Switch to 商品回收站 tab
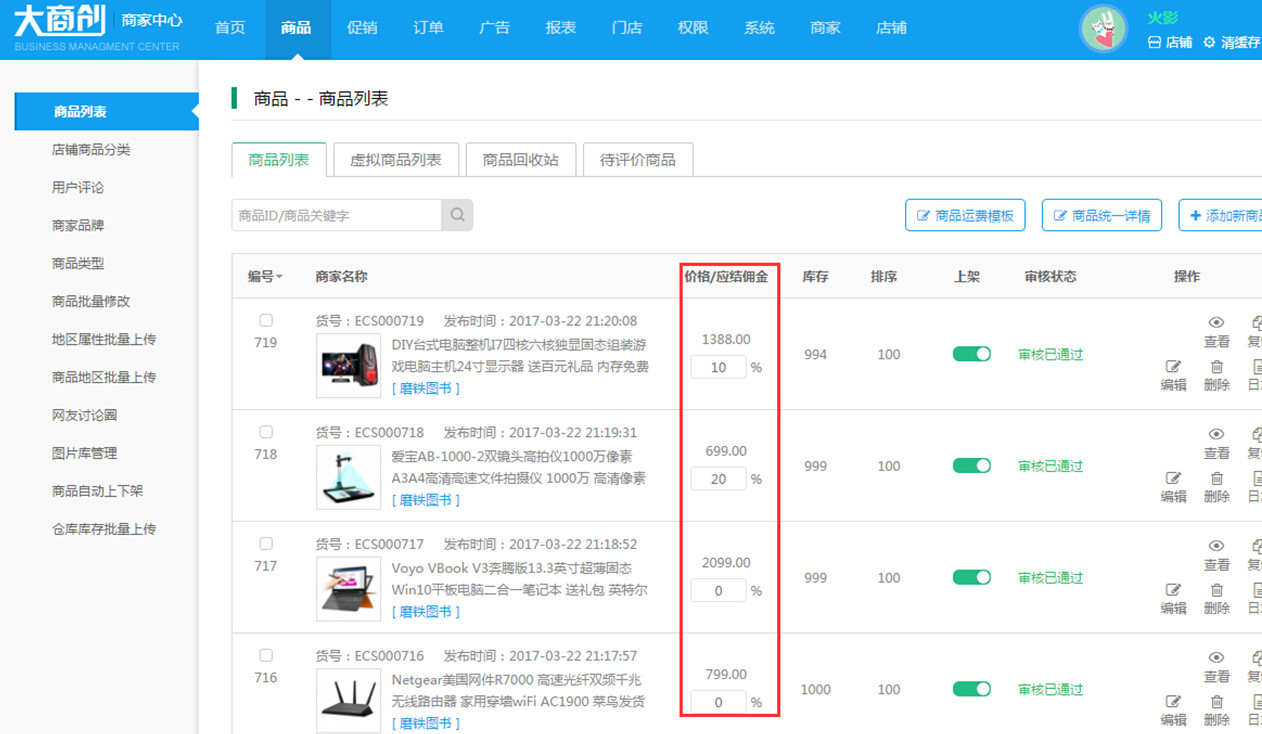The height and width of the screenshot is (734, 1262). point(521,160)
